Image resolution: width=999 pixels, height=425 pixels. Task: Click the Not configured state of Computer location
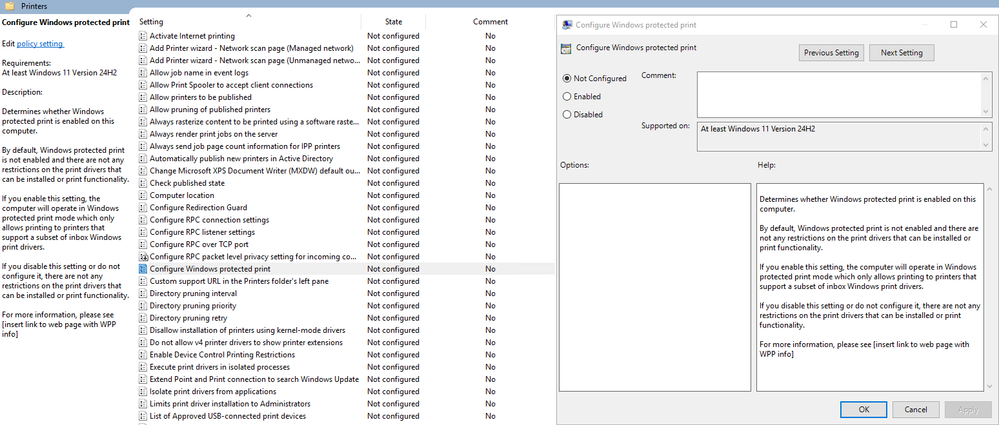(x=393, y=196)
